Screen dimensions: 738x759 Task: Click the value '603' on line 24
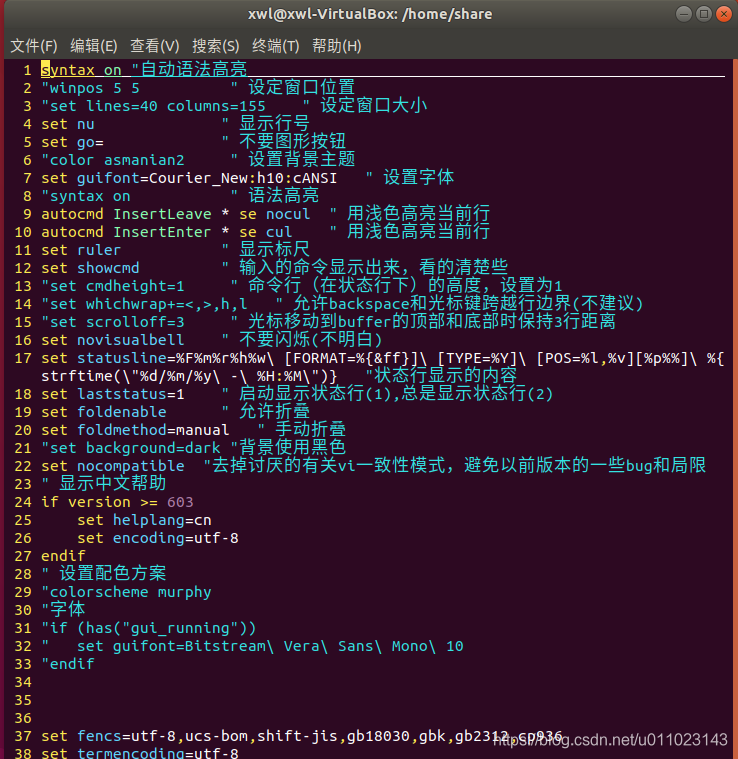pyautogui.click(x=181, y=502)
